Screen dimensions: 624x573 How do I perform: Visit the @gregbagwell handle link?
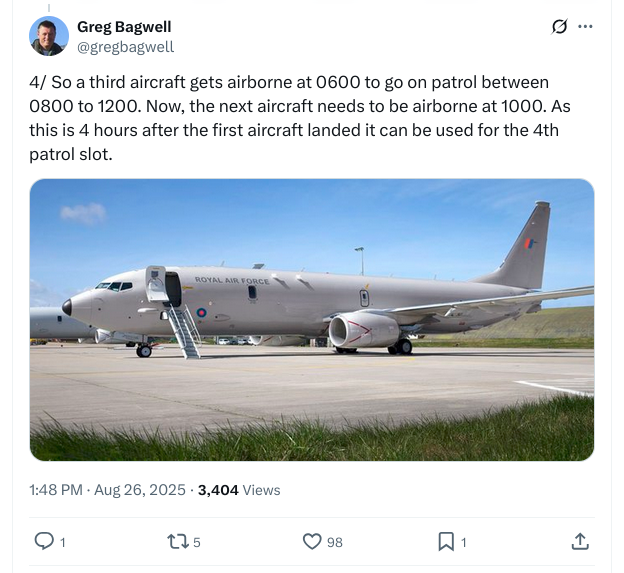click(x=125, y=46)
